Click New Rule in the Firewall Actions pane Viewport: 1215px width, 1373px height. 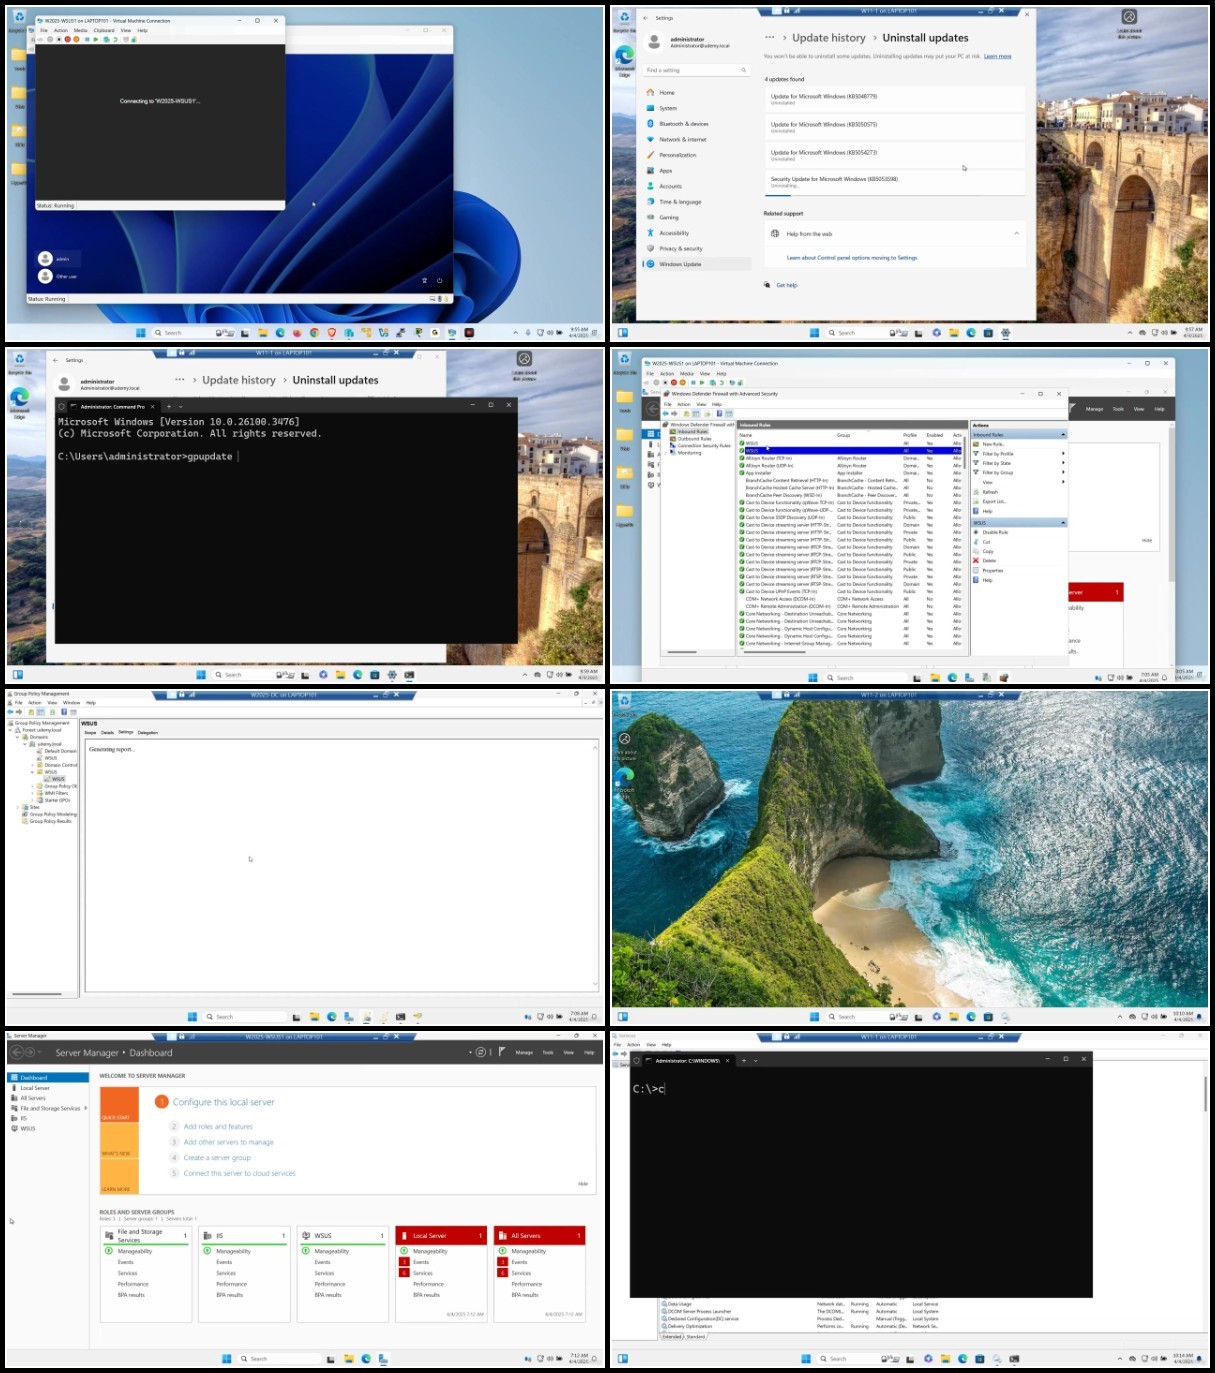tap(992, 444)
